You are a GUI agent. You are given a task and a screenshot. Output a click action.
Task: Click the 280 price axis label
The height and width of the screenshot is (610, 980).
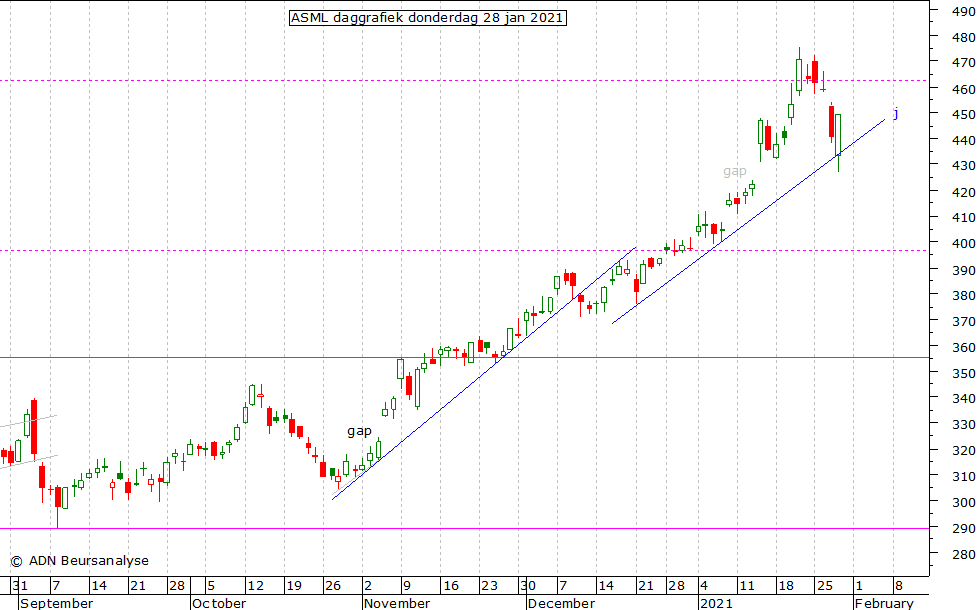[964, 554]
